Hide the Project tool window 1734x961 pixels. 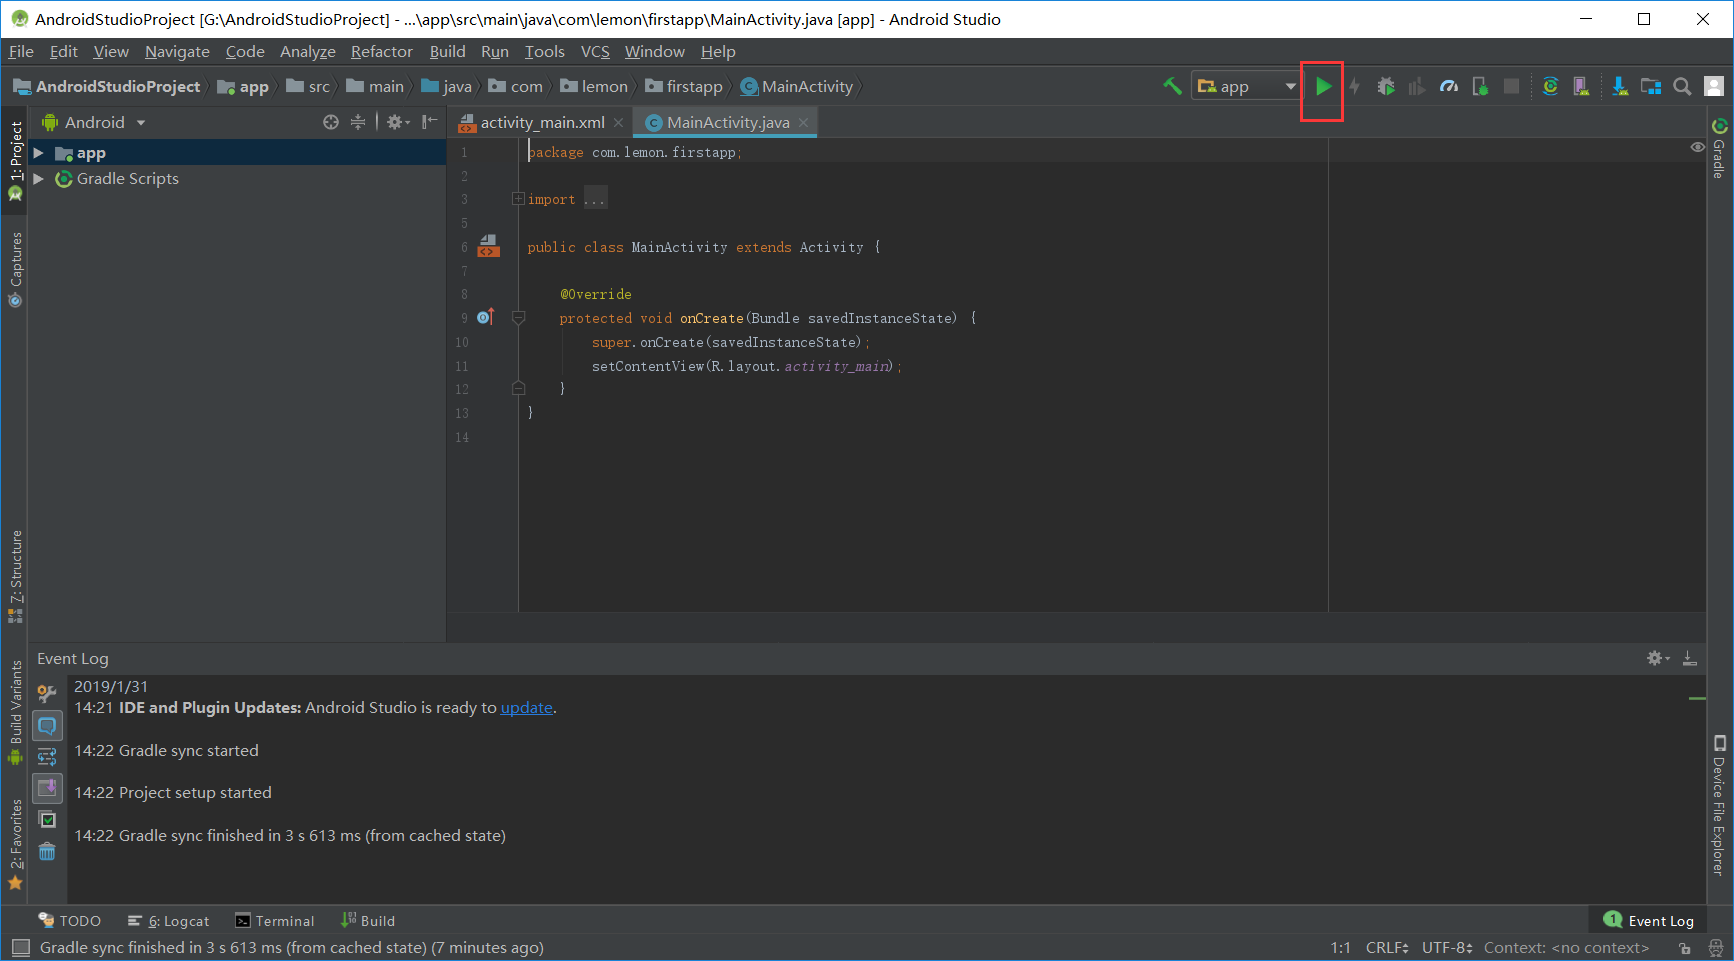tap(429, 122)
